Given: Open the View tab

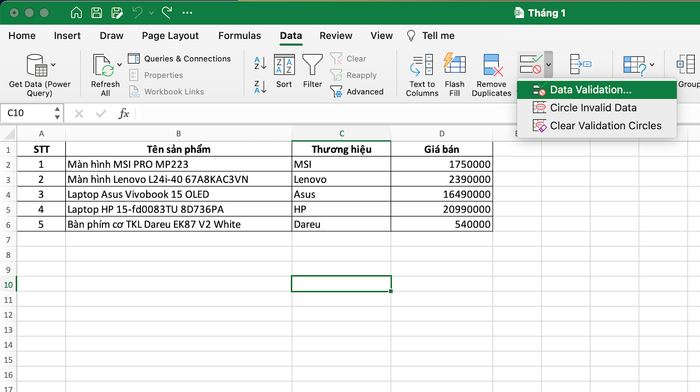Looking at the screenshot, I should click(381, 36).
